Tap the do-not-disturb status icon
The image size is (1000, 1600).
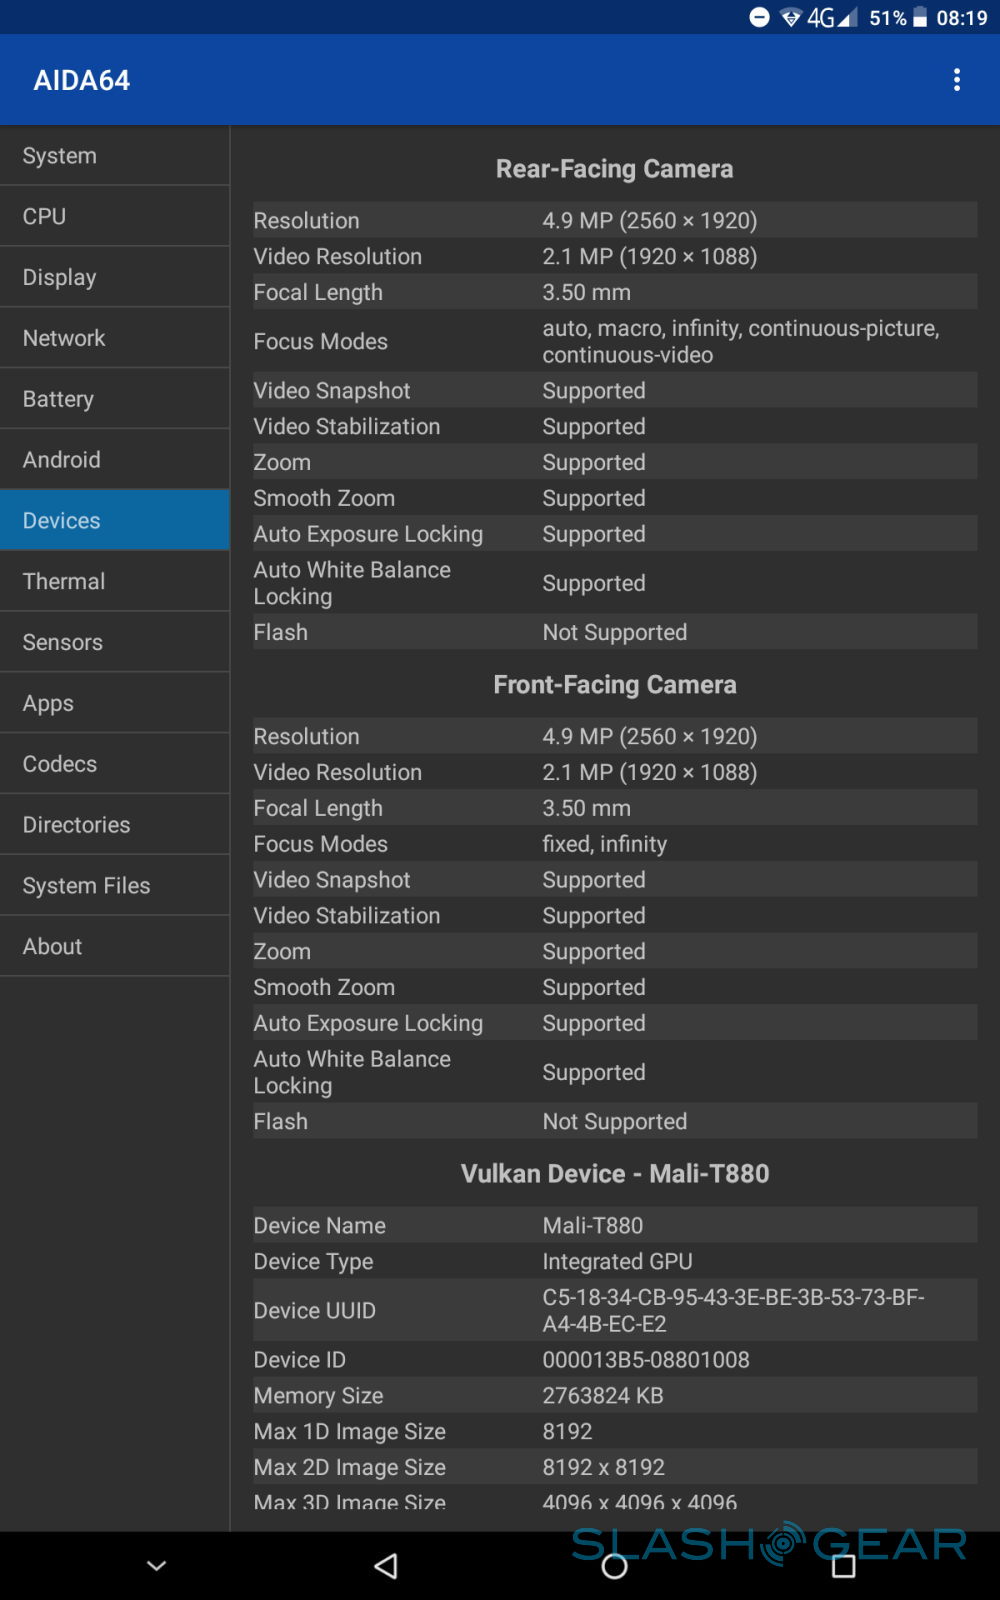pyautogui.click(x=760, y=18)
